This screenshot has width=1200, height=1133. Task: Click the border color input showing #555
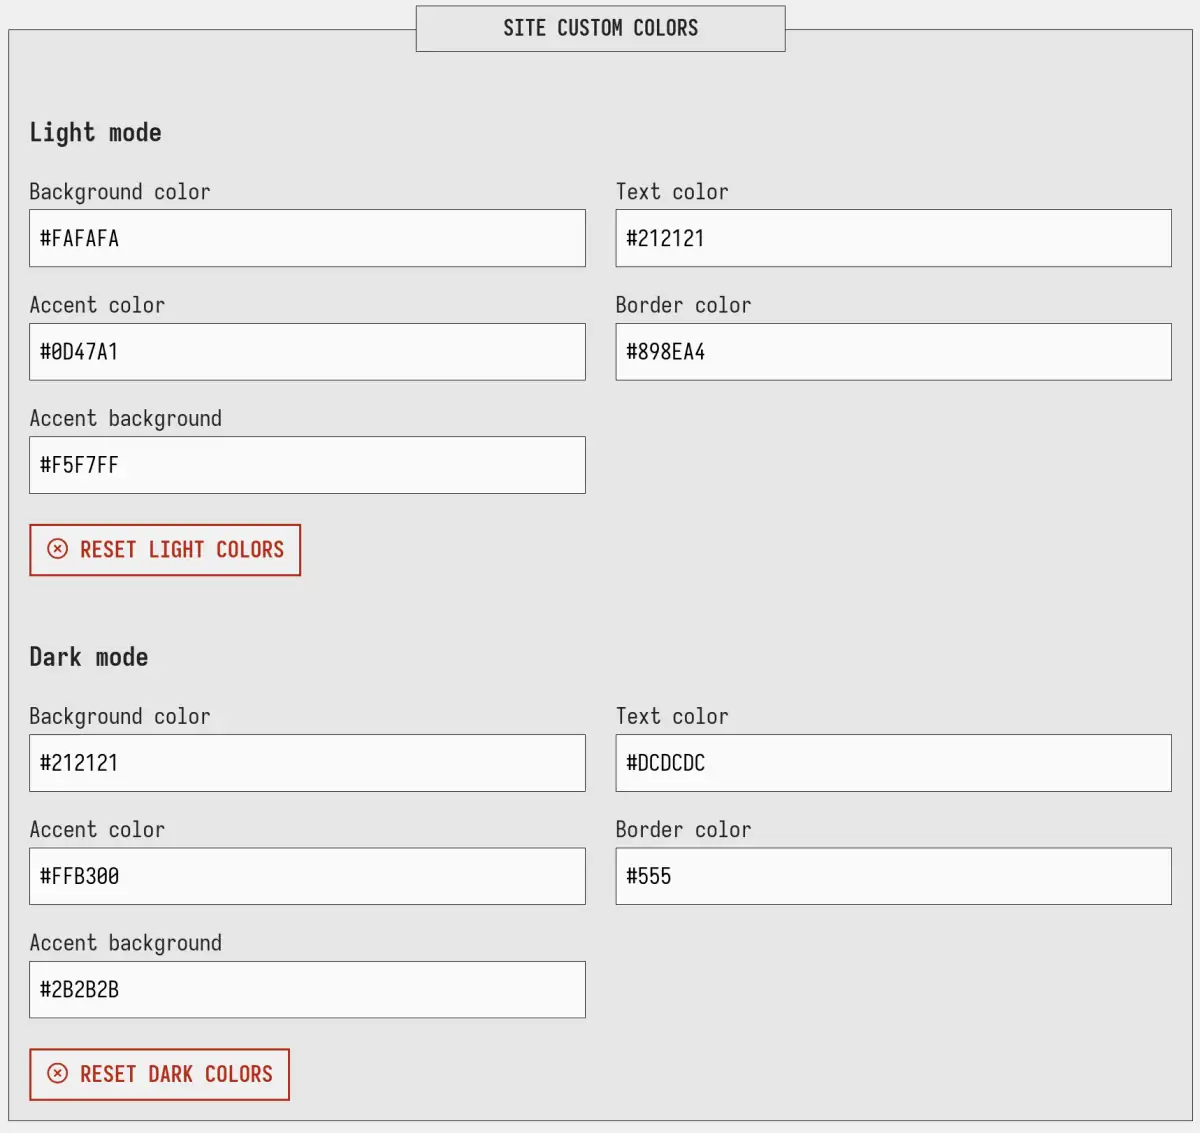click(893, 876)
